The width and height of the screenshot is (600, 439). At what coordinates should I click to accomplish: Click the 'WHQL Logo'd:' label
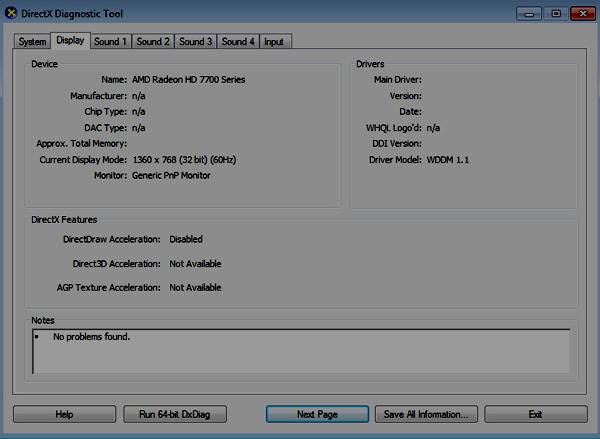pyautogui.click(x=394, y=128)
